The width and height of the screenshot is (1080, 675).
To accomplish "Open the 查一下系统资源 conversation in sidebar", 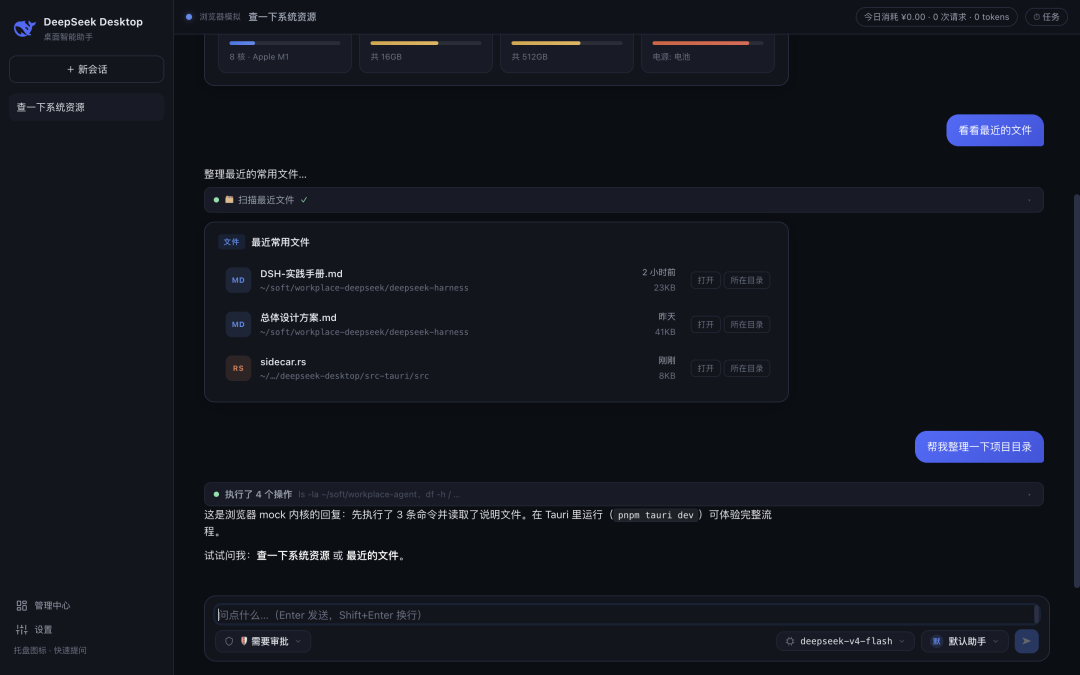I will 87,107.
